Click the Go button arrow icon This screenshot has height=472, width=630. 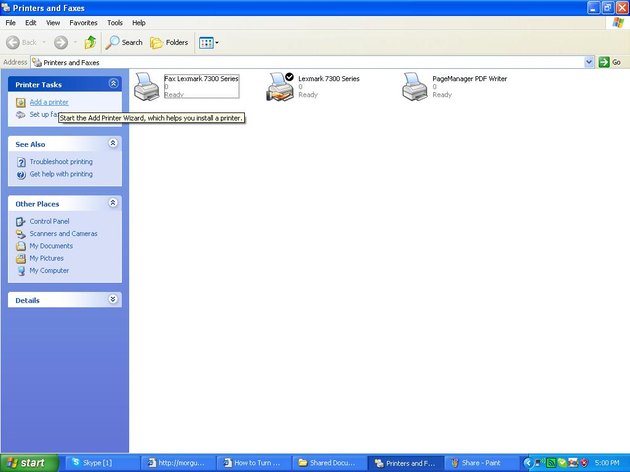pos(604,62)
